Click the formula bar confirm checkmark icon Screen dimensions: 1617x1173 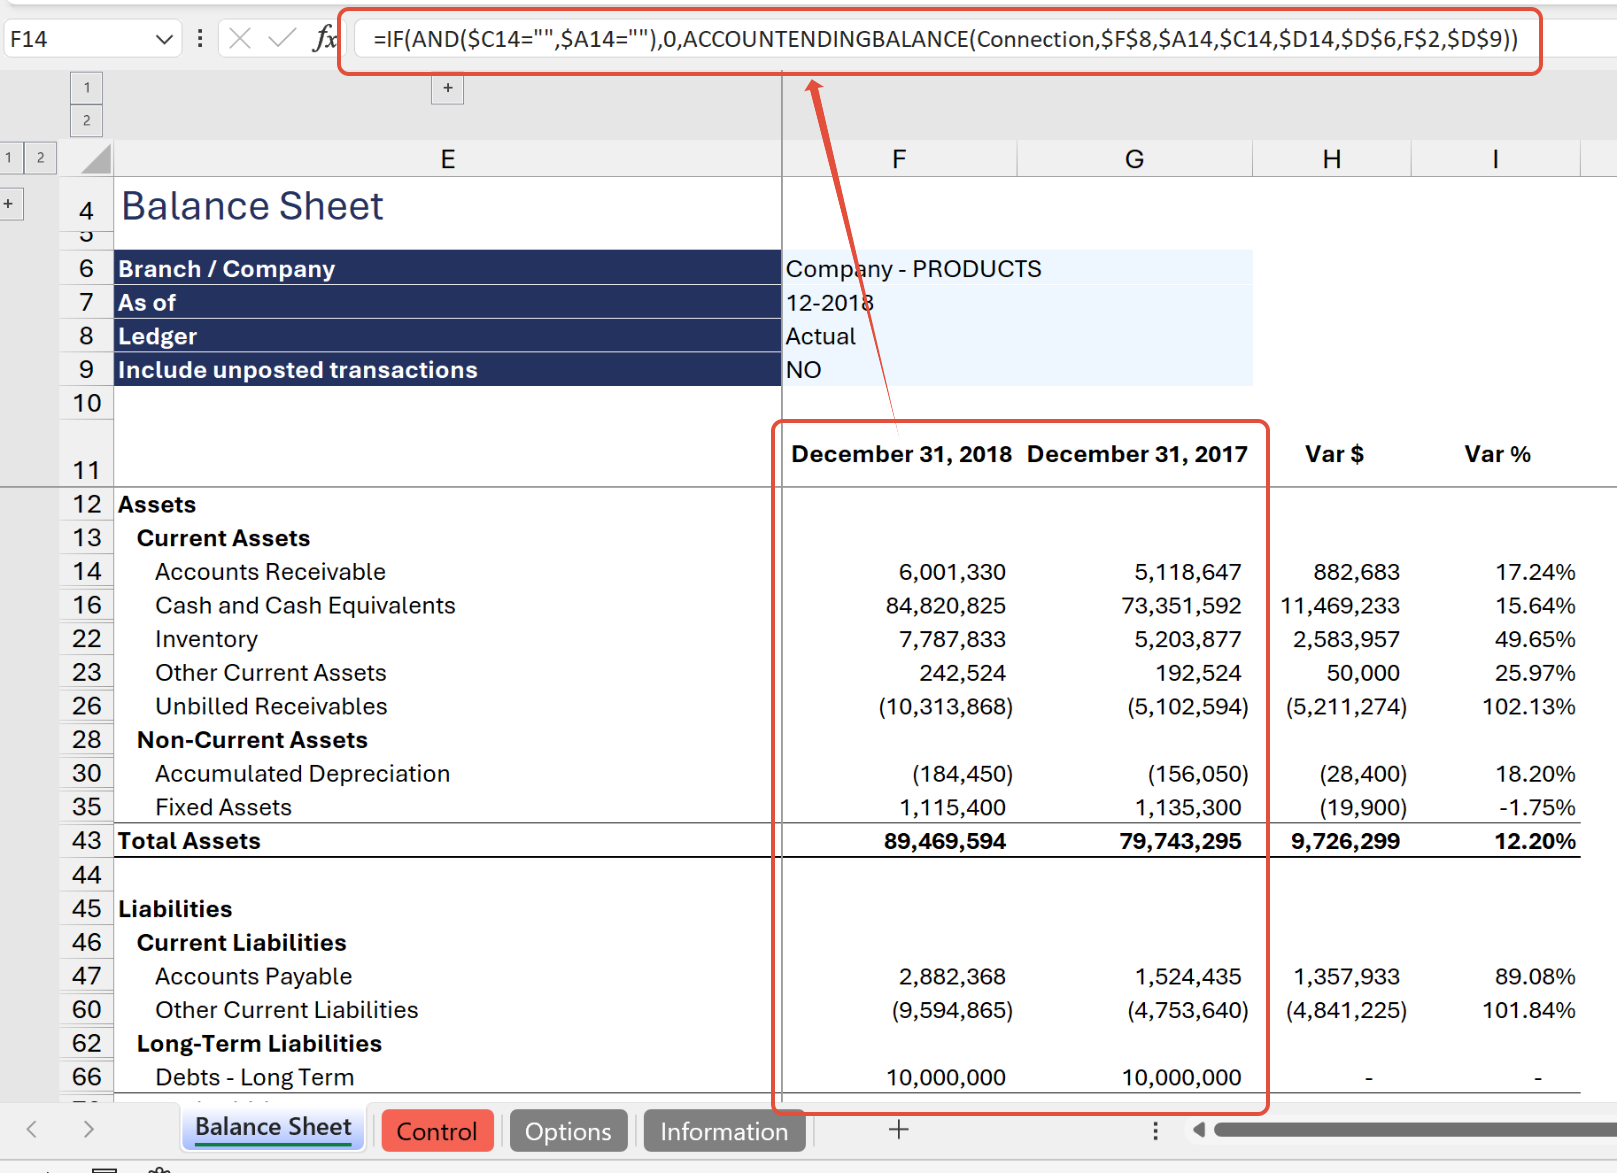pyautogui.click(x=282, y=39)
